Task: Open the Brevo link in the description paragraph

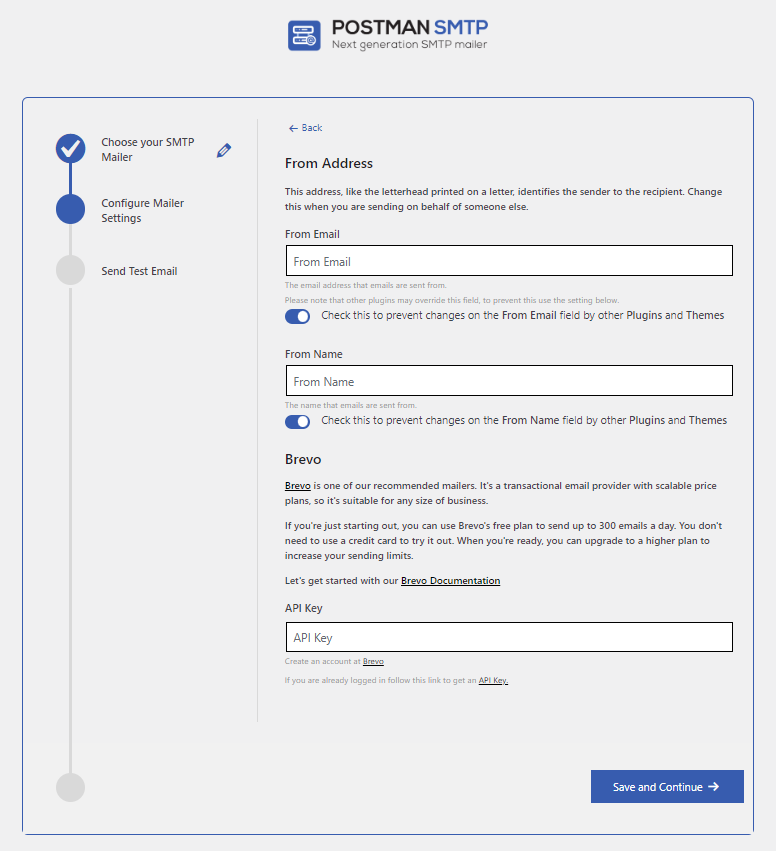Action: pos(297,486)
